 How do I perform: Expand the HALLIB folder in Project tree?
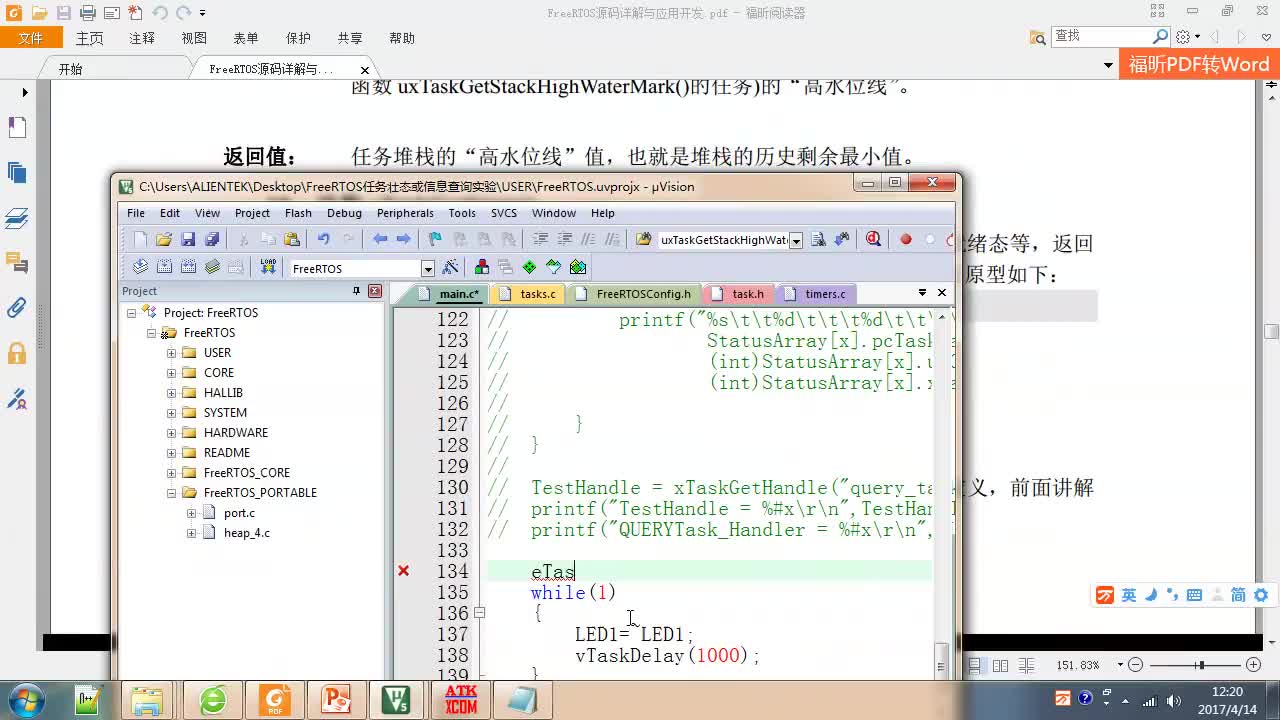pyautogui.click(x=171, y=393)
